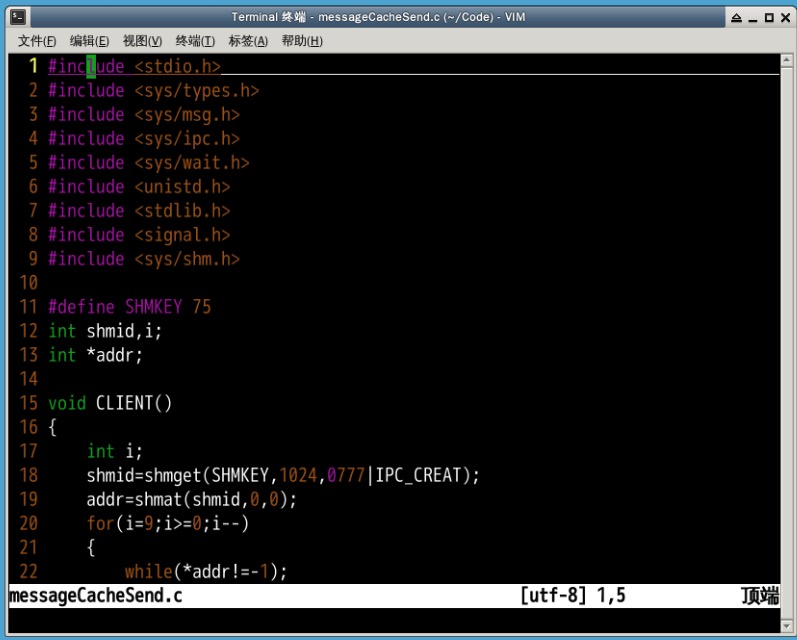Open the 编辑(E) menu
The image size is (797, 640).
(89, 41)
